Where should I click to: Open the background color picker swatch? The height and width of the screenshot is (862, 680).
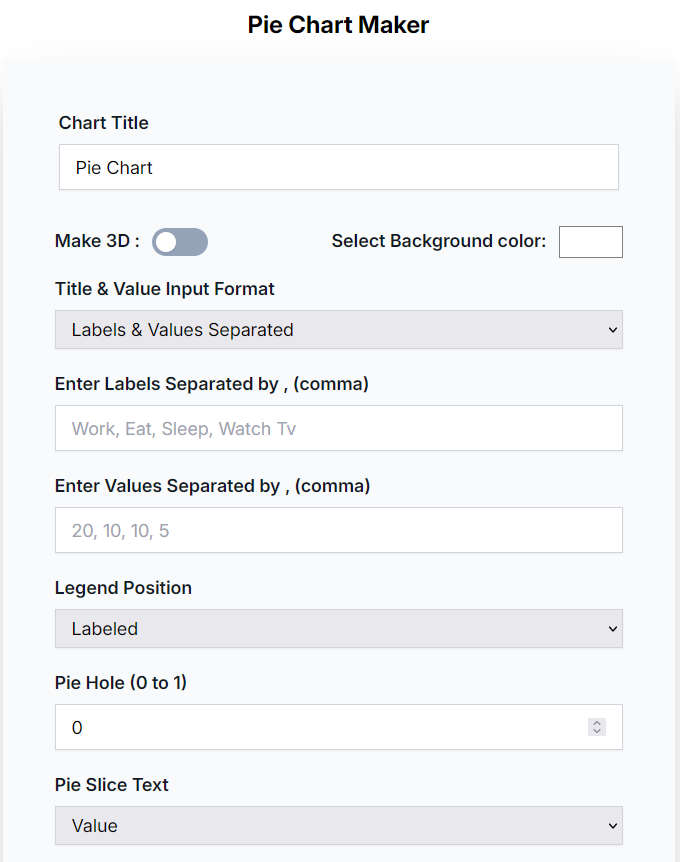pyautogui.click(x=590, y=242)
